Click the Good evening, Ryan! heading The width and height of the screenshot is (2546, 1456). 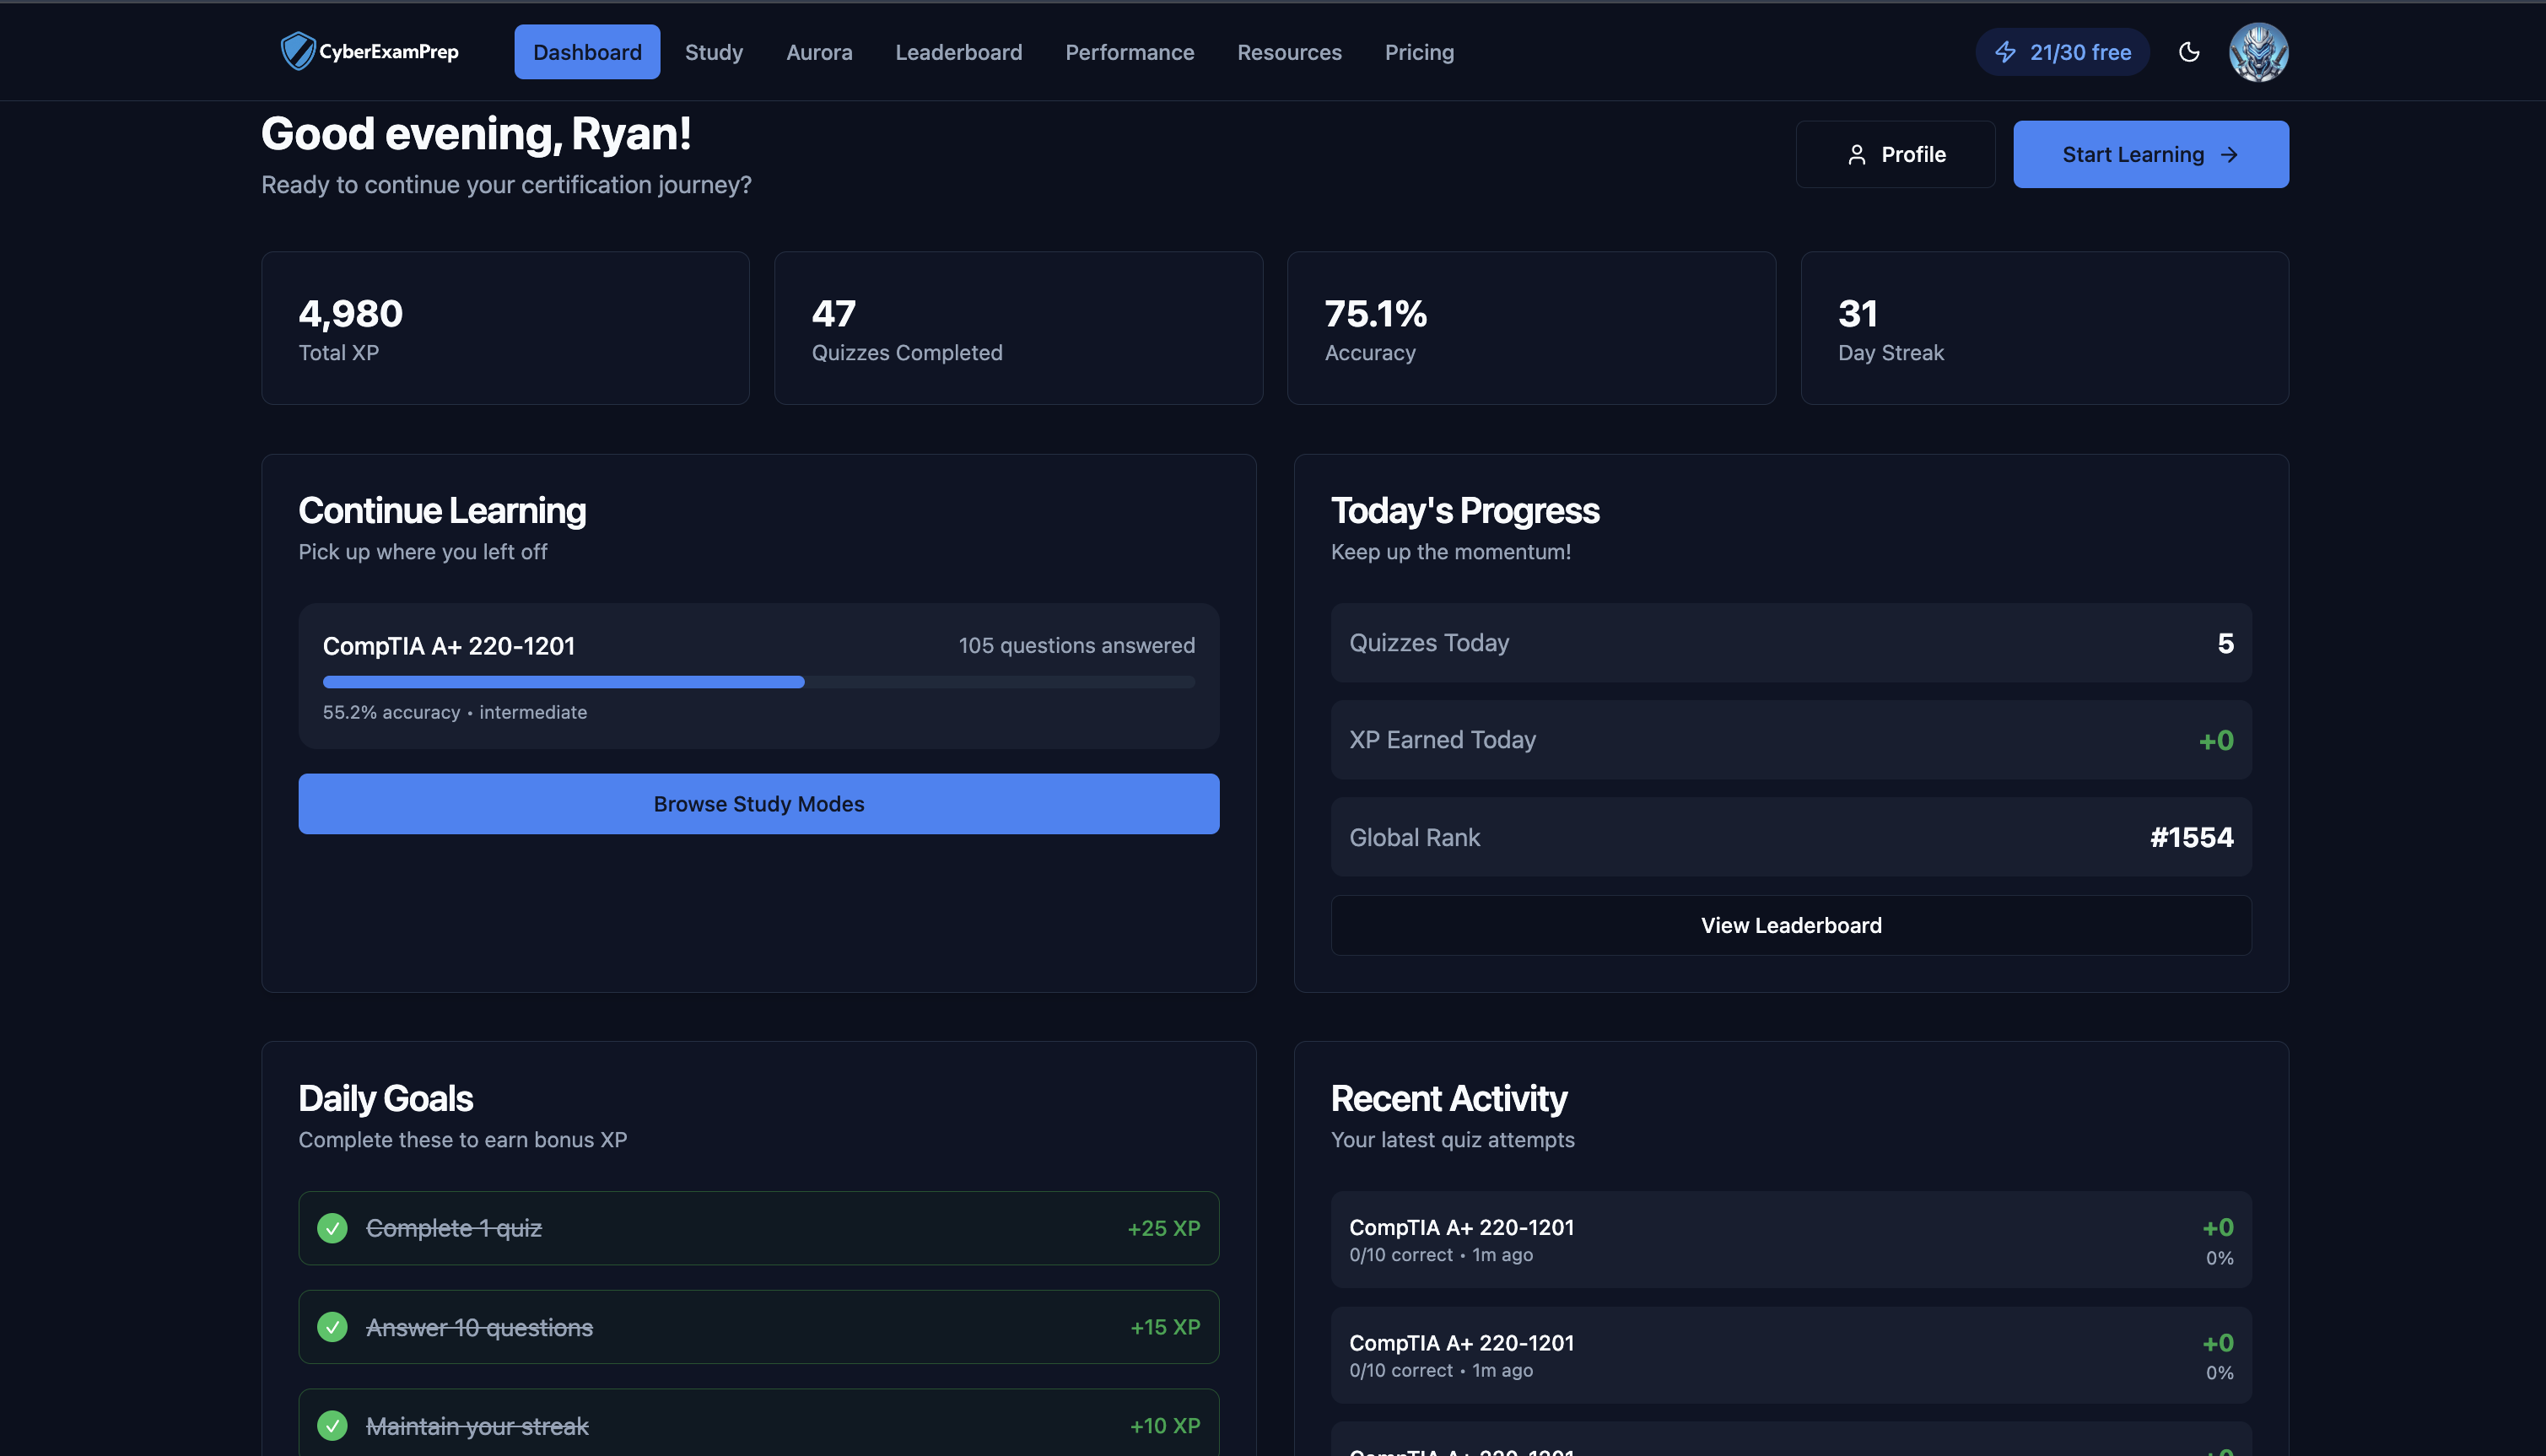[x=476, y=134]
